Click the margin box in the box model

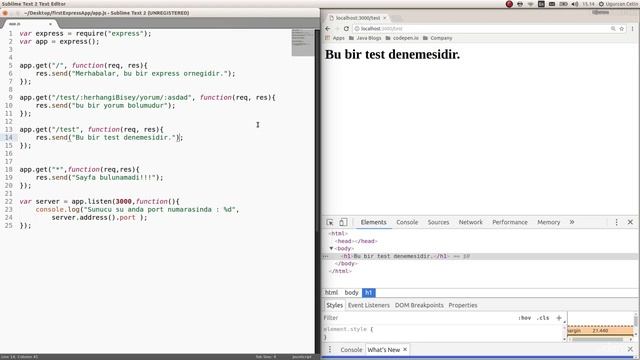pos(600,330)
